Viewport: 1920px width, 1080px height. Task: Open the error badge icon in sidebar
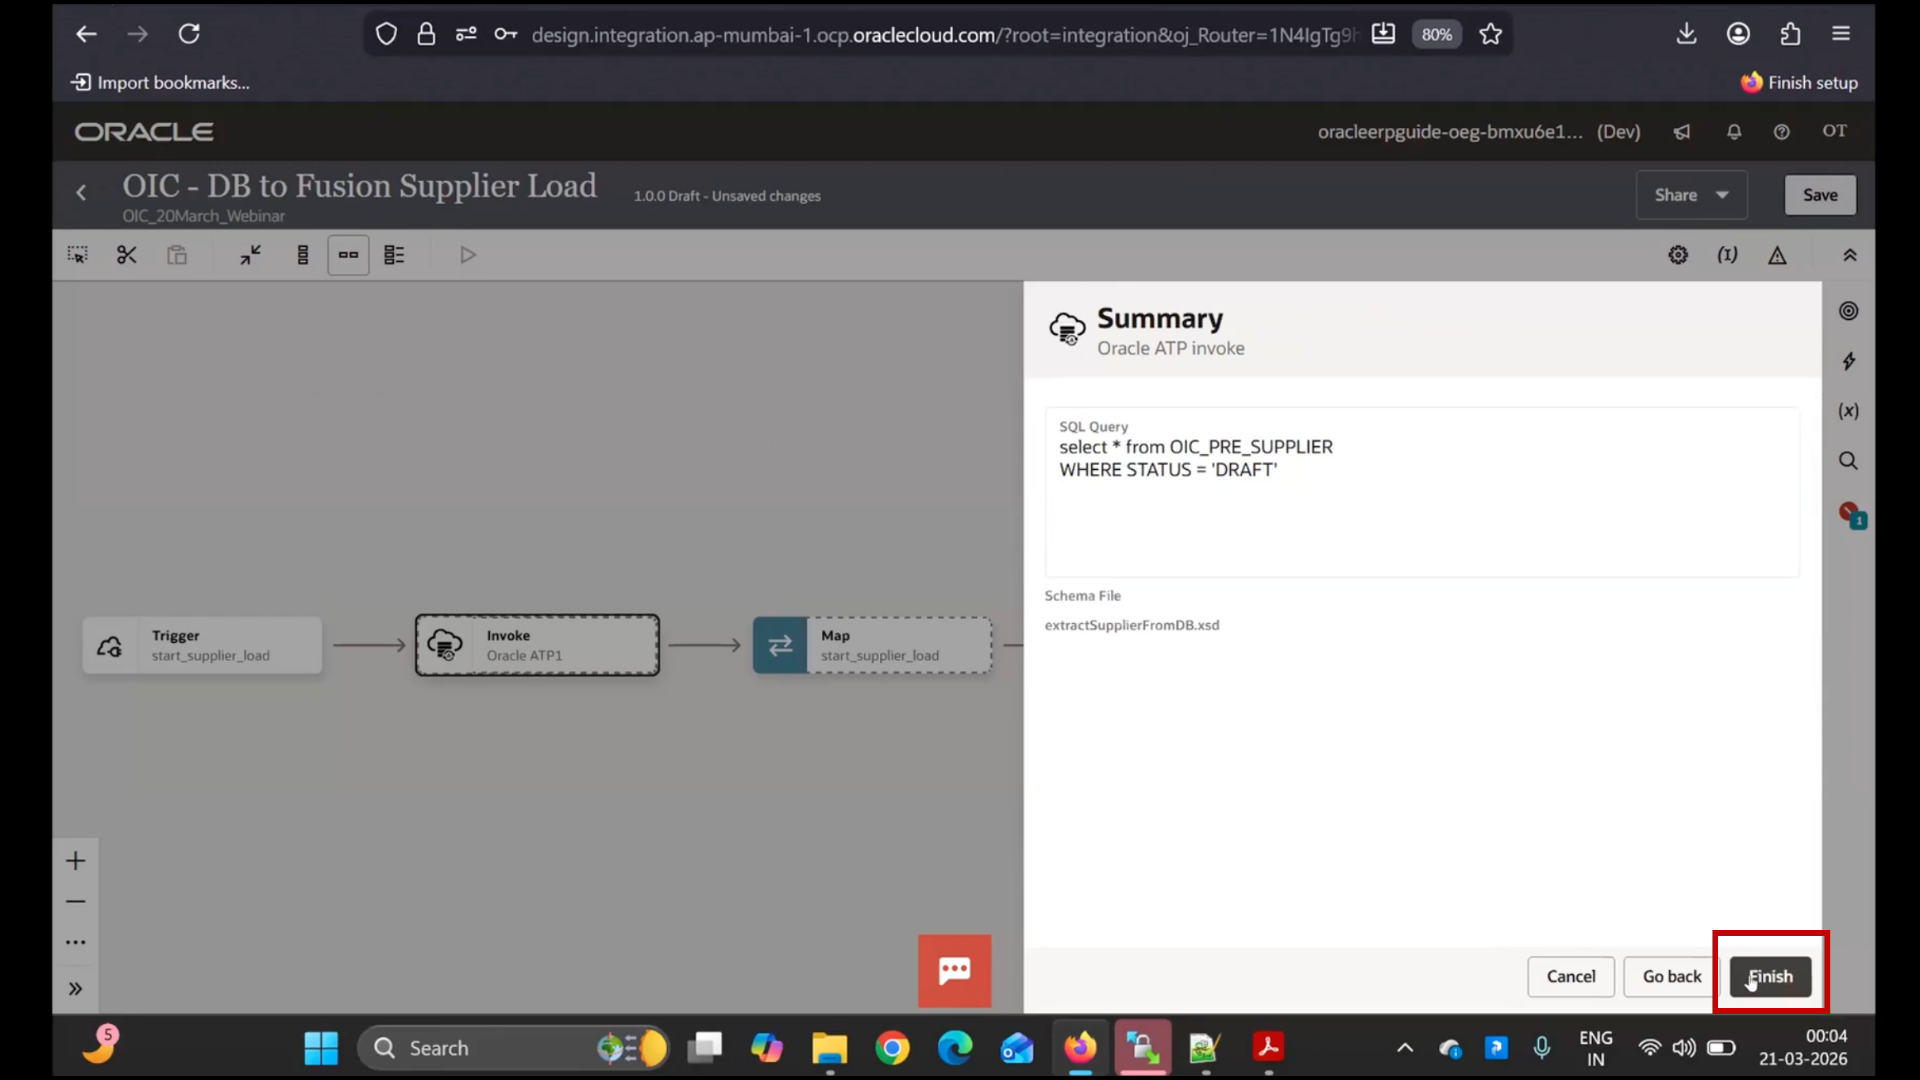tap(1851, 514)
